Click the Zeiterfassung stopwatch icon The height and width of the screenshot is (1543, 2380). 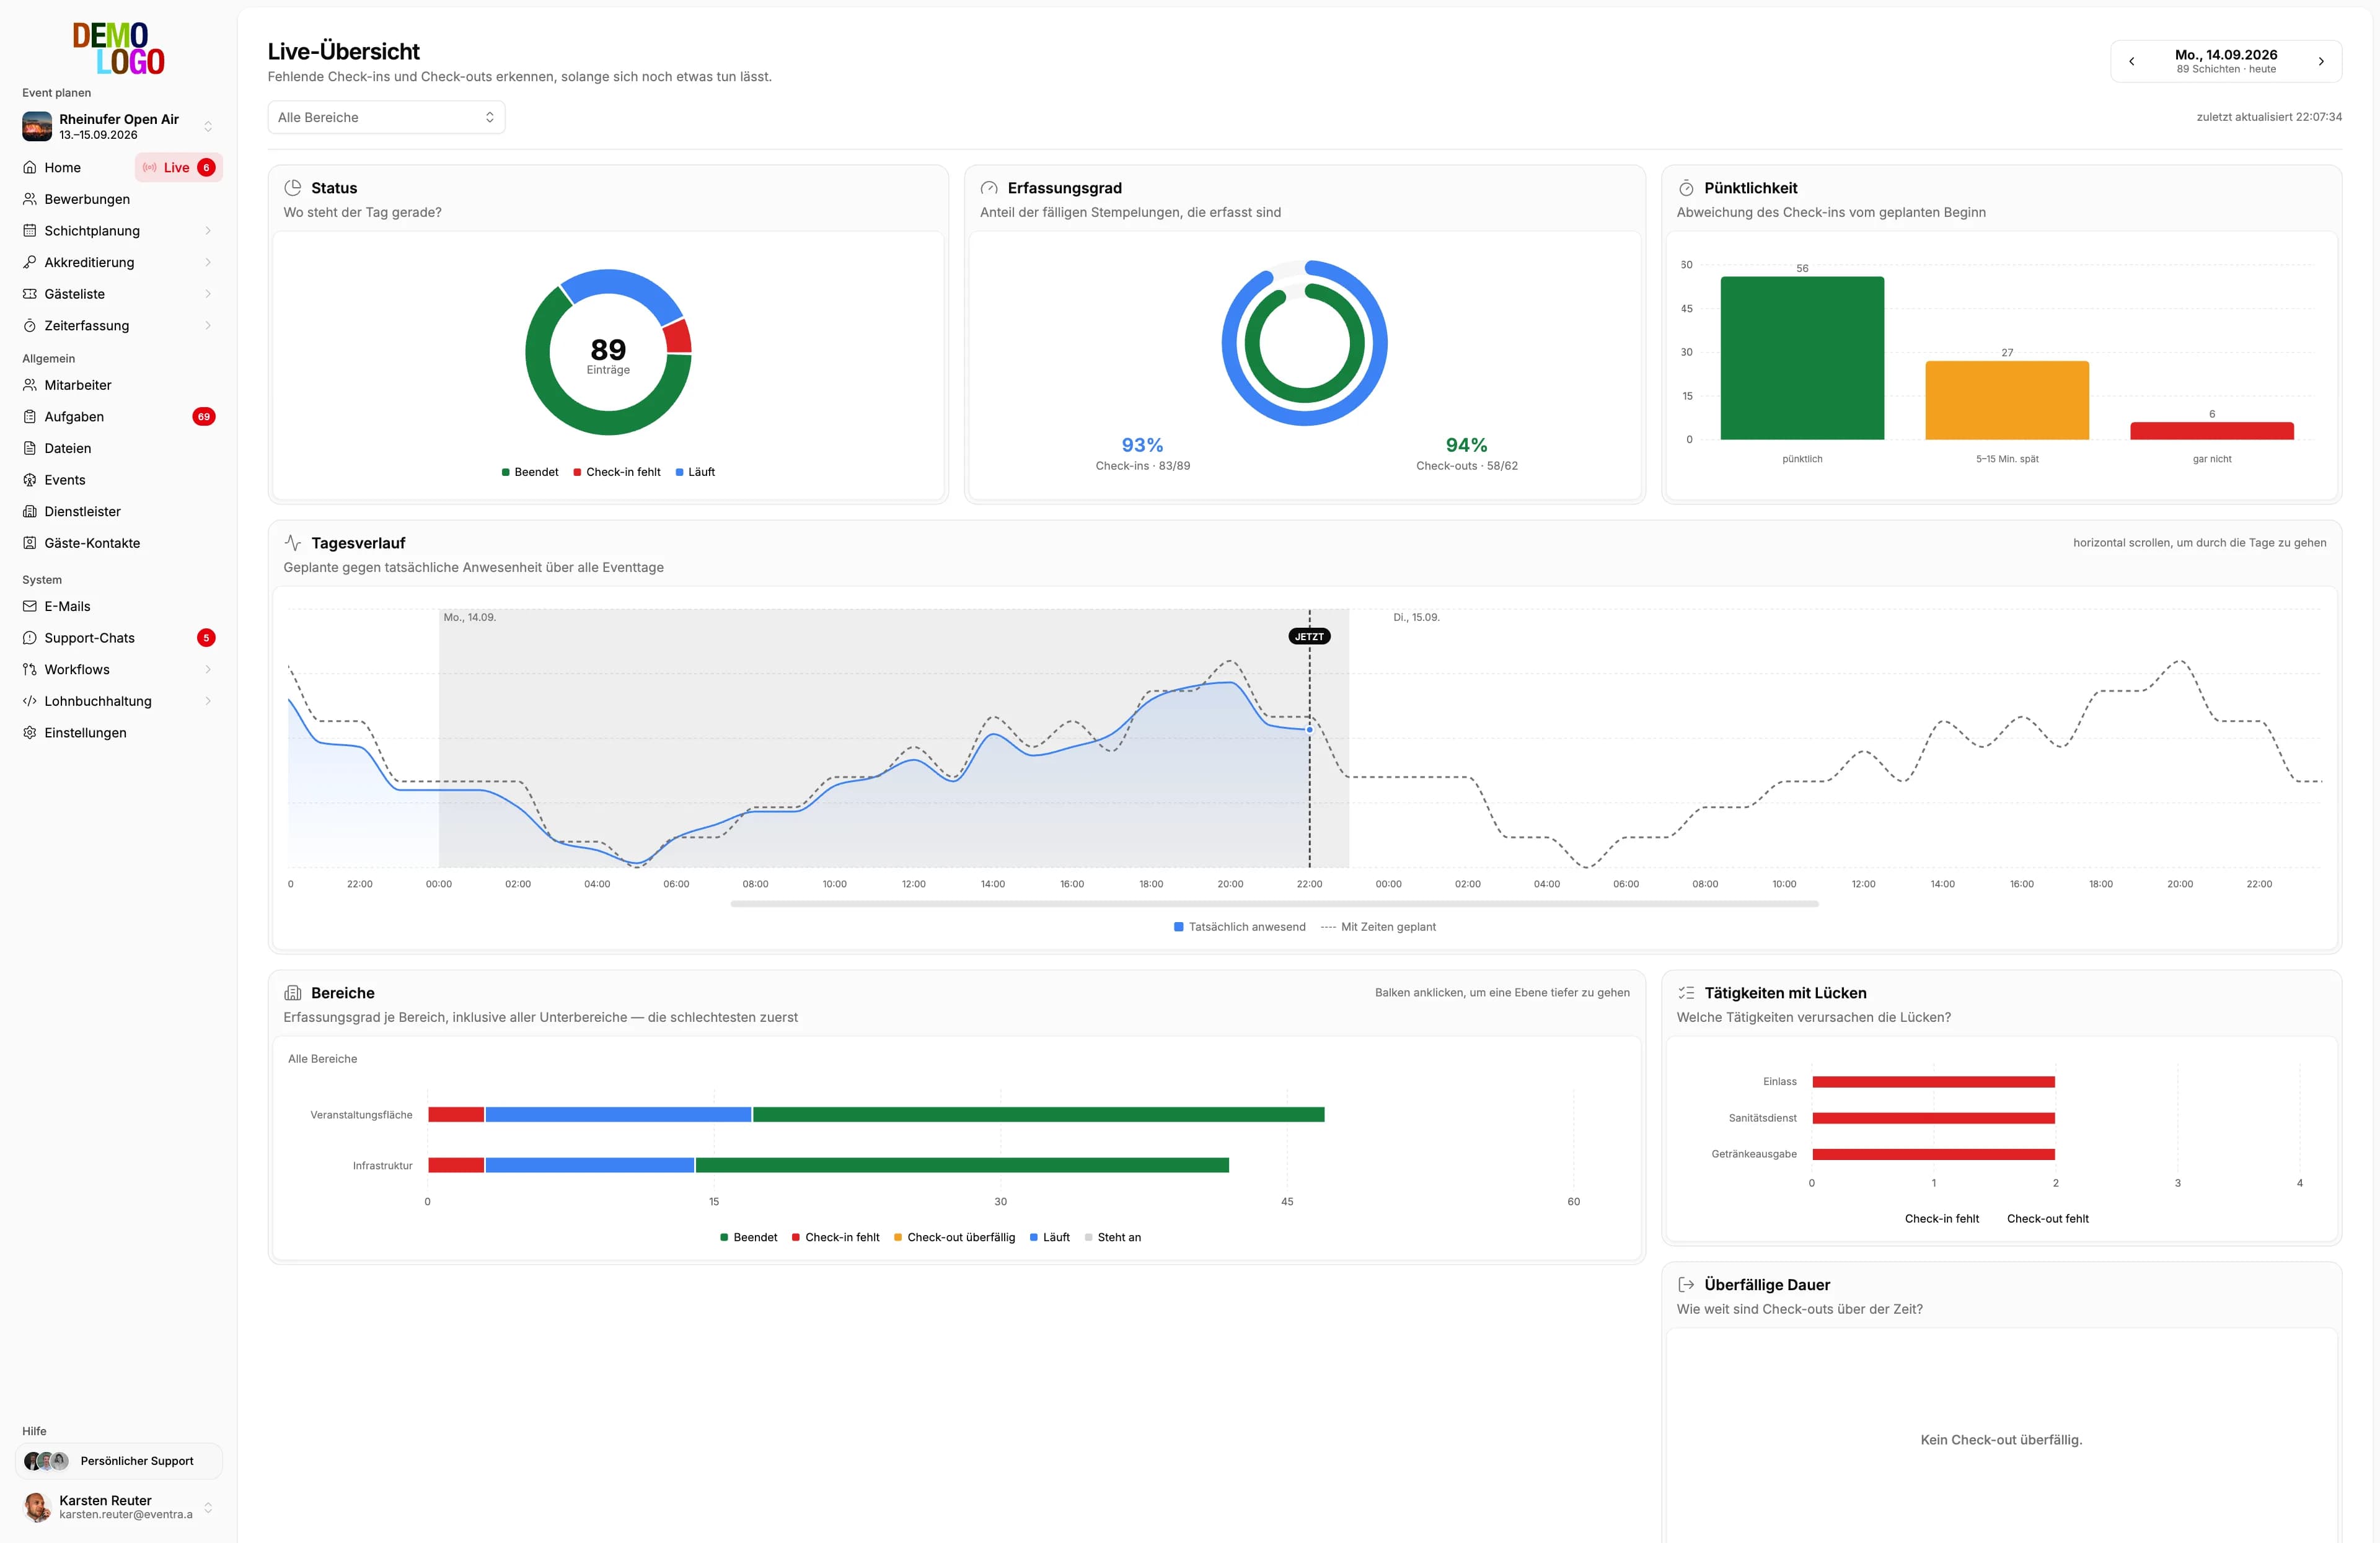pyautogui.click(x=30, y=325)
